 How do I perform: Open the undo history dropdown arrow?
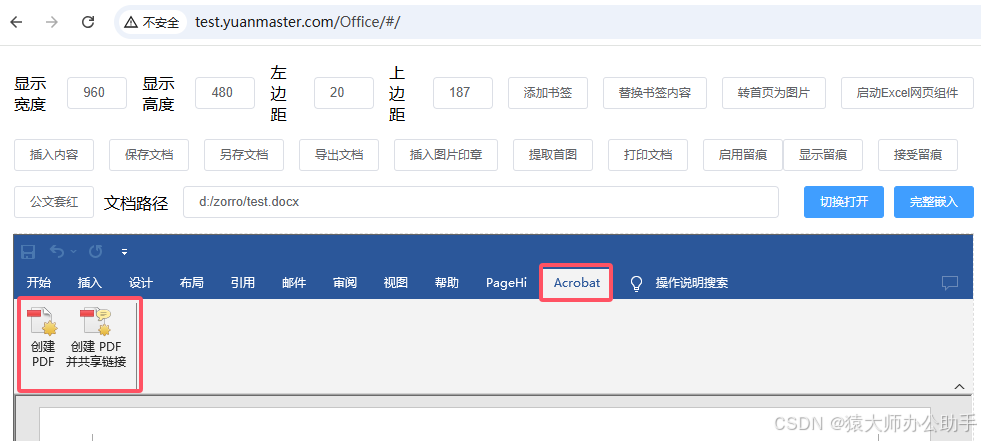[73, 252]
